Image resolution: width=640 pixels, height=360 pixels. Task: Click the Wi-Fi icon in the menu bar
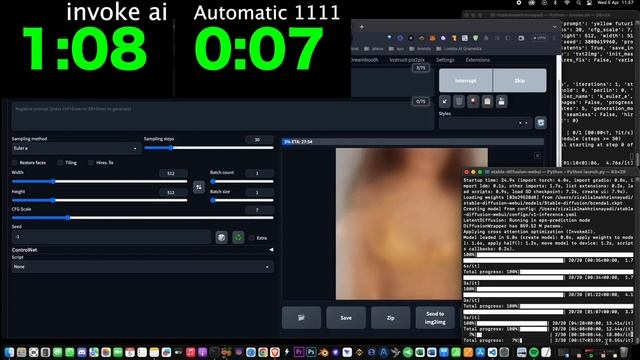click(567, 3)
